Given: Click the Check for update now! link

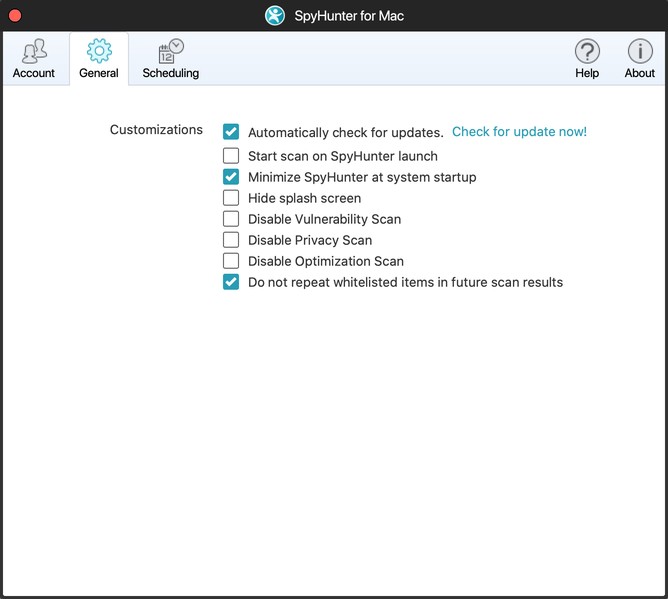Looking at the screenshot, I should (x=519, y=132).
